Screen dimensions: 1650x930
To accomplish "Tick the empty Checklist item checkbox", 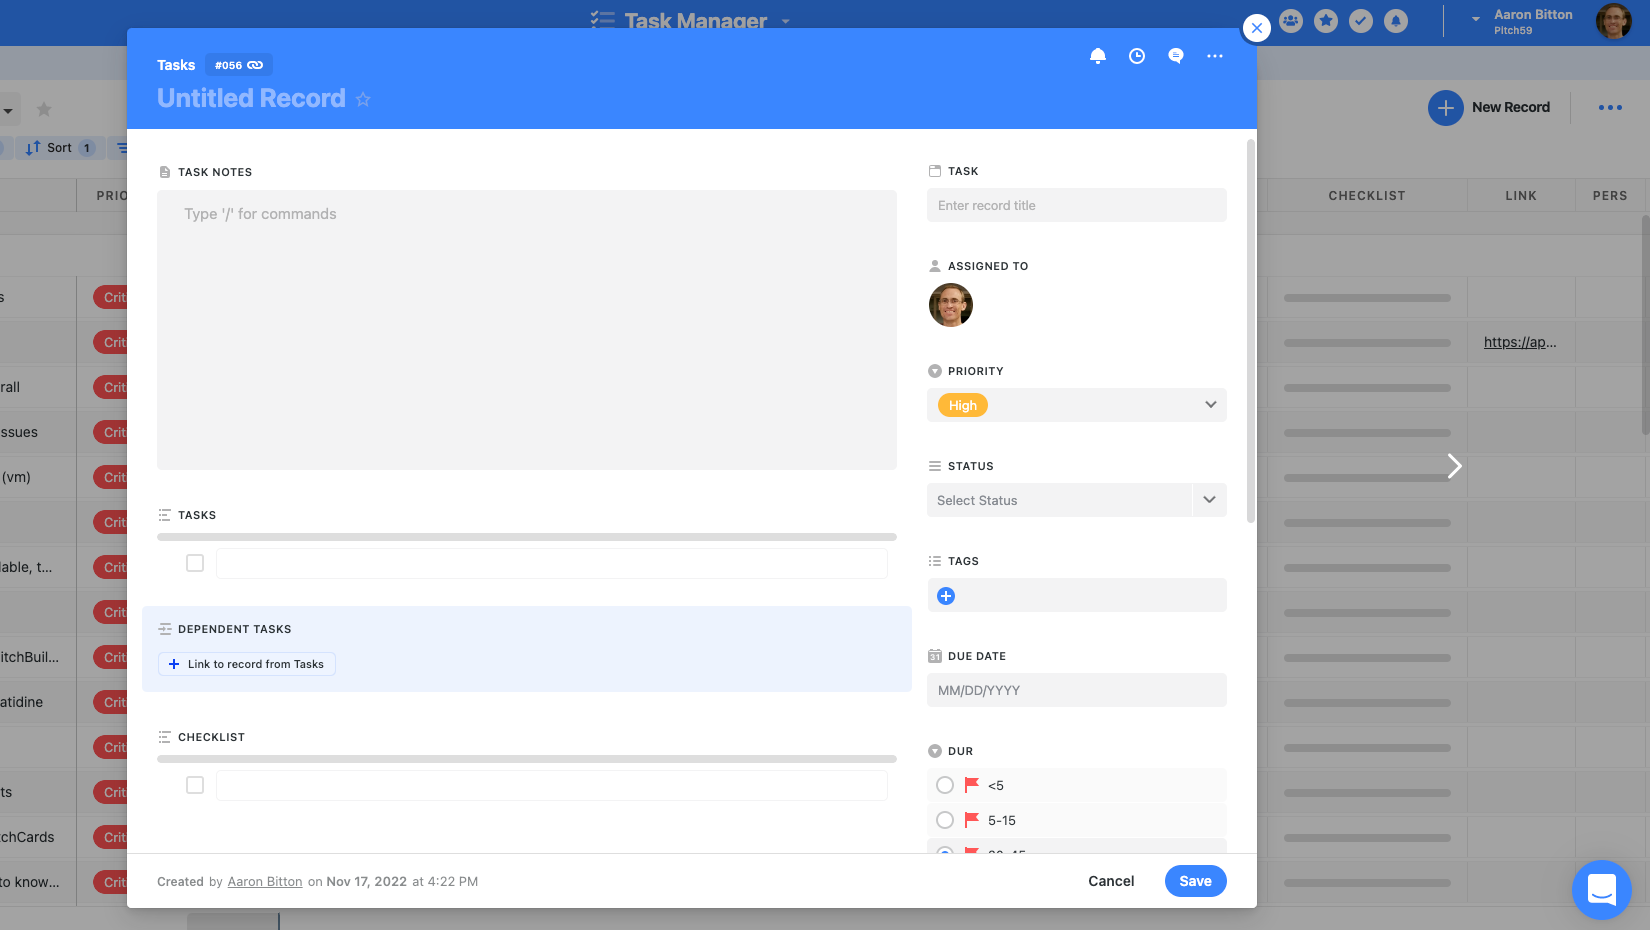I will click(x=195, y=785).
